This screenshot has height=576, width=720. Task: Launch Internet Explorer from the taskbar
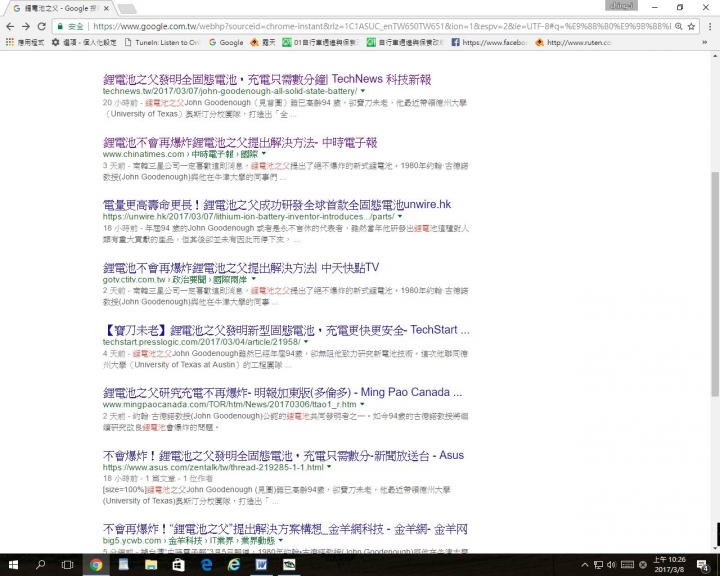[234, 565]
